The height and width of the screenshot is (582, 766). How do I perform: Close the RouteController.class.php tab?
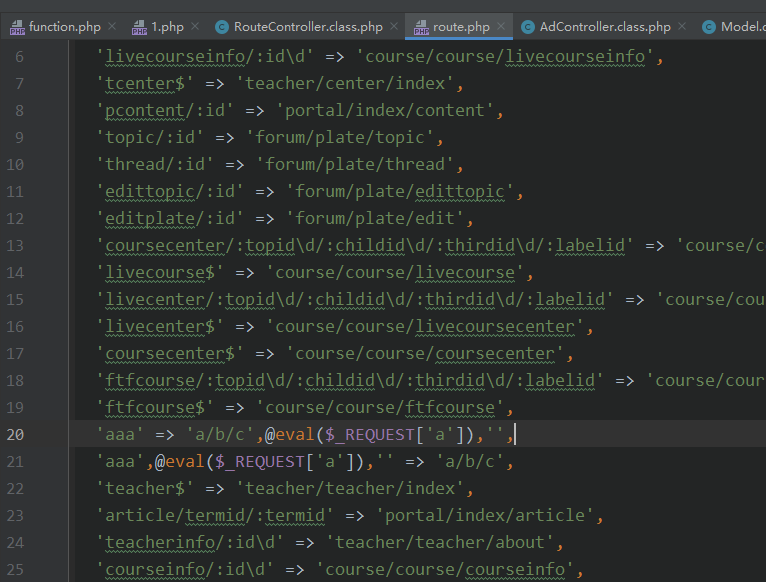point(394,26)
